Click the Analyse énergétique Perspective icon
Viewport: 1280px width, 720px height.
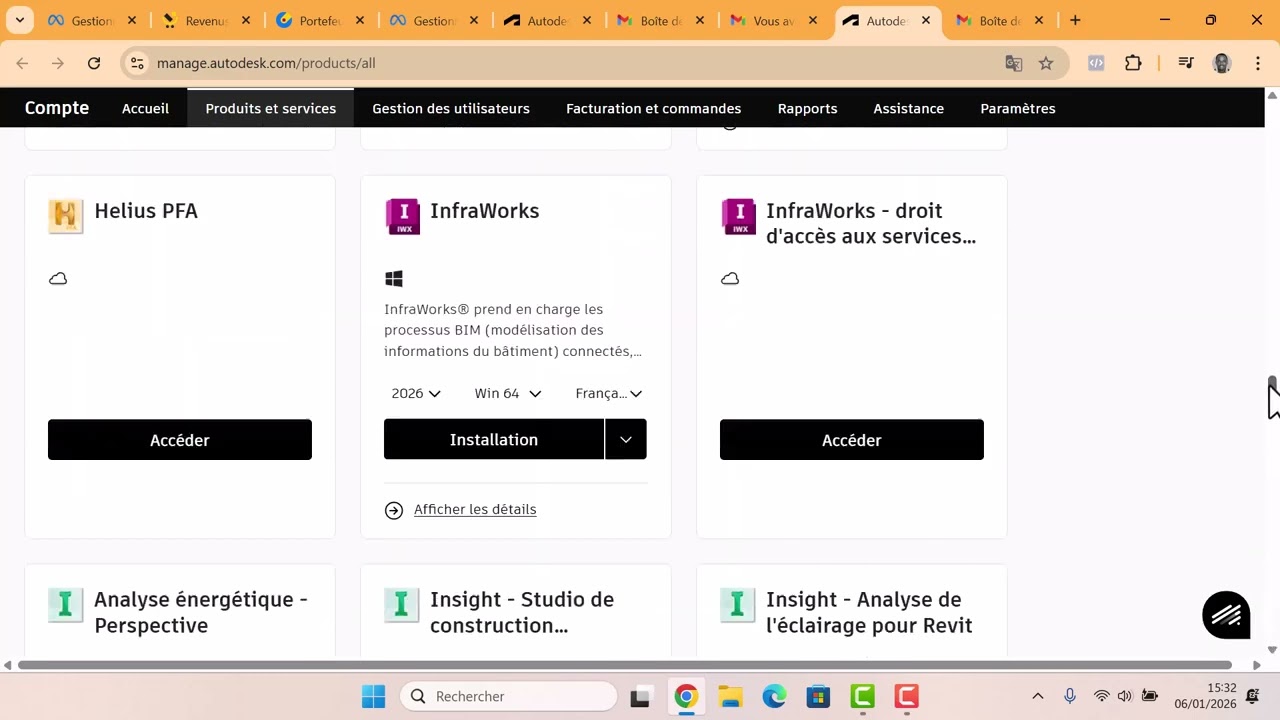pyautogui.click(x=66, y=604)
